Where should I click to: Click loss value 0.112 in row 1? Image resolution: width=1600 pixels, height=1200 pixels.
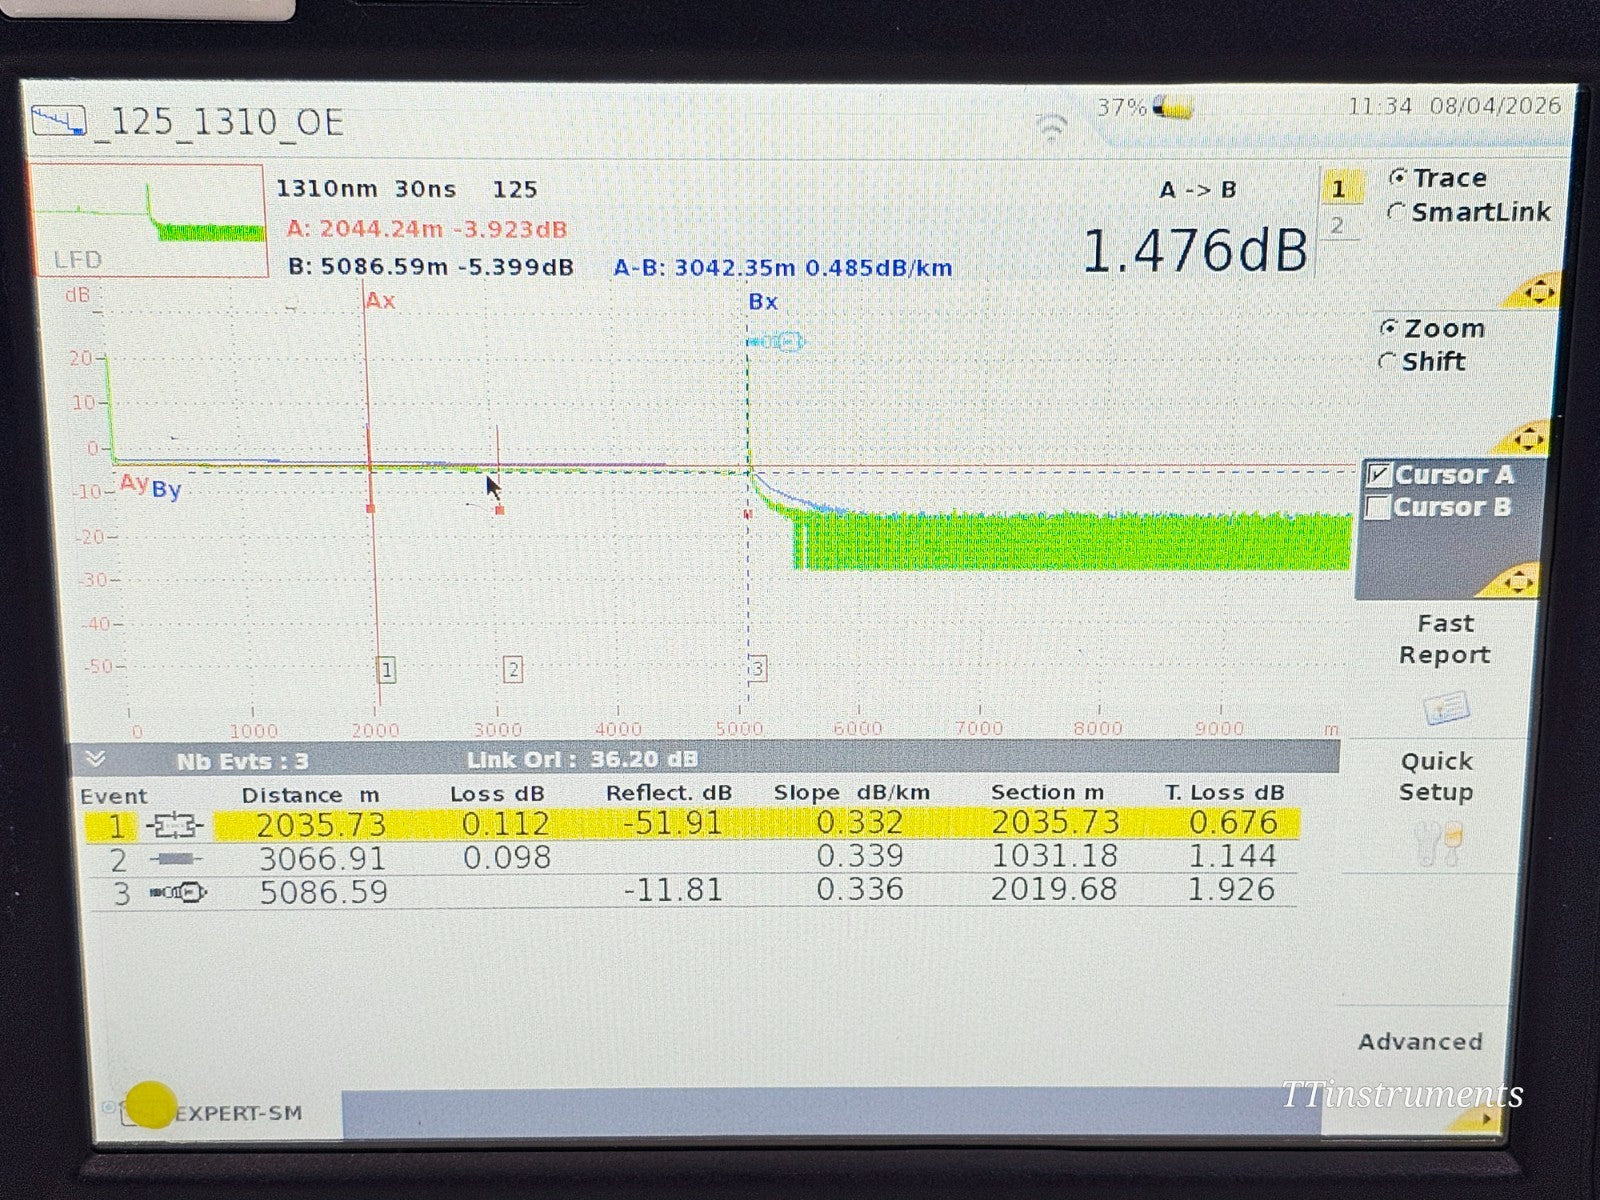pyautogui.click(x=506, y=824)
